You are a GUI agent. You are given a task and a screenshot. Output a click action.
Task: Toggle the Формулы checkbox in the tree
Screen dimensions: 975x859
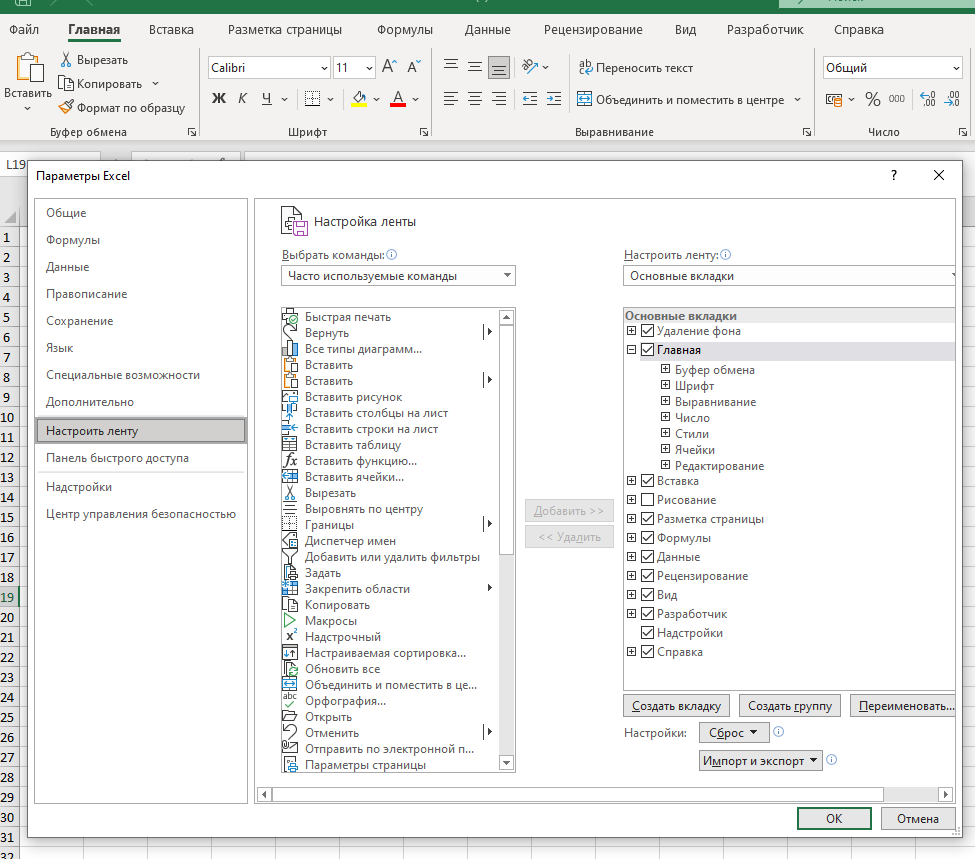click(647, 537)
